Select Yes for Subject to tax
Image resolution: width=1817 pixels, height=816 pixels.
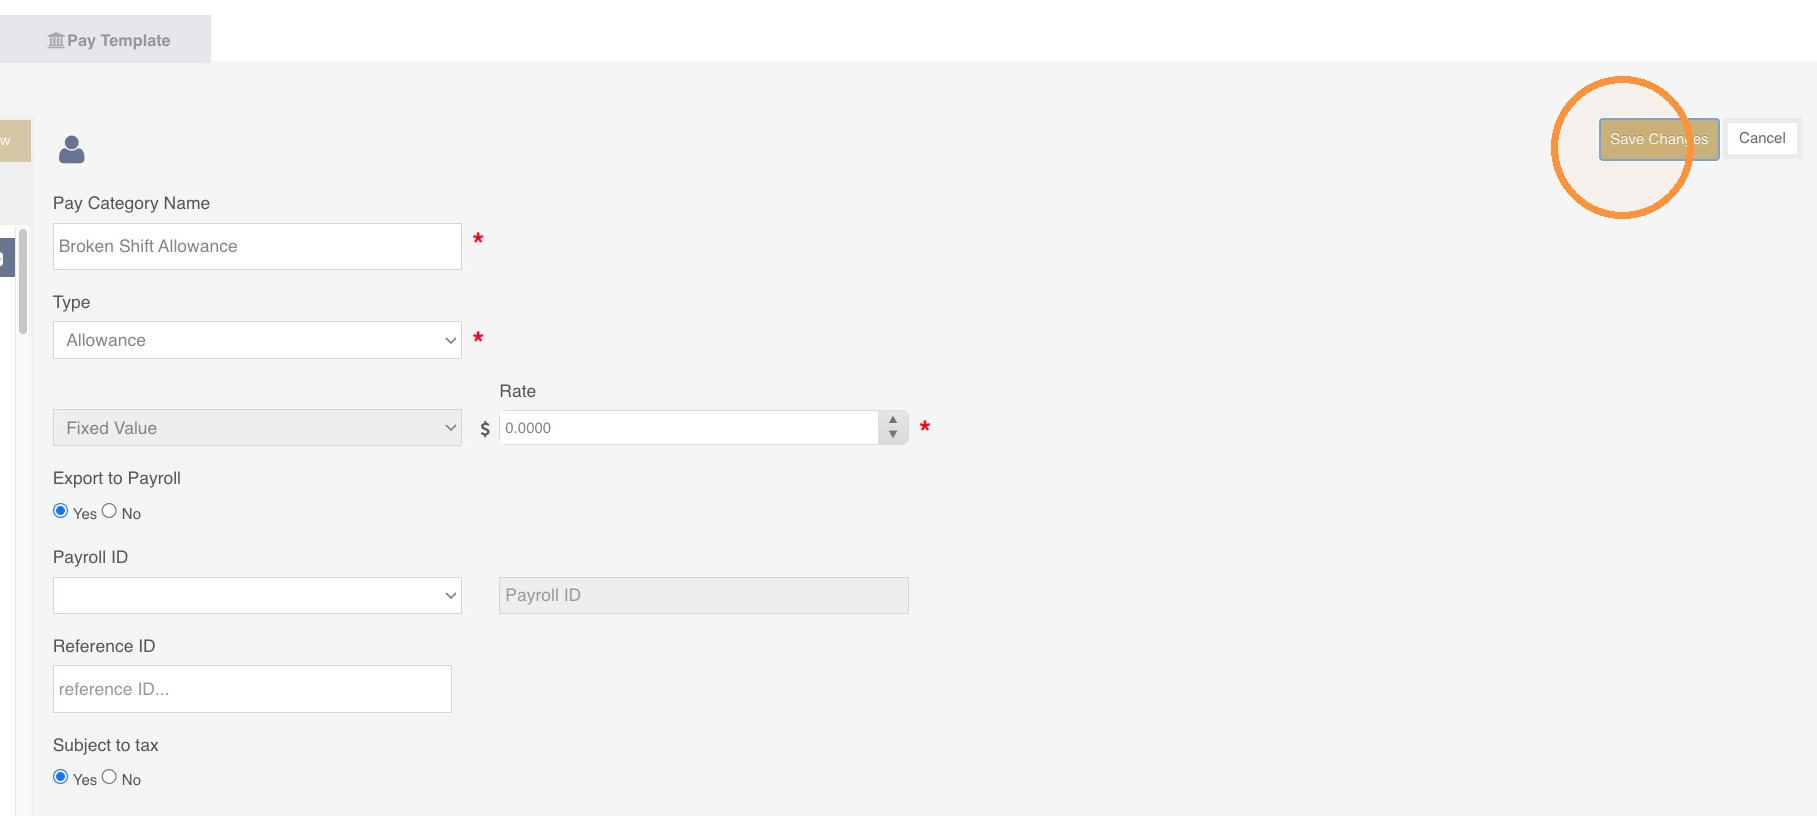[61, 777]
